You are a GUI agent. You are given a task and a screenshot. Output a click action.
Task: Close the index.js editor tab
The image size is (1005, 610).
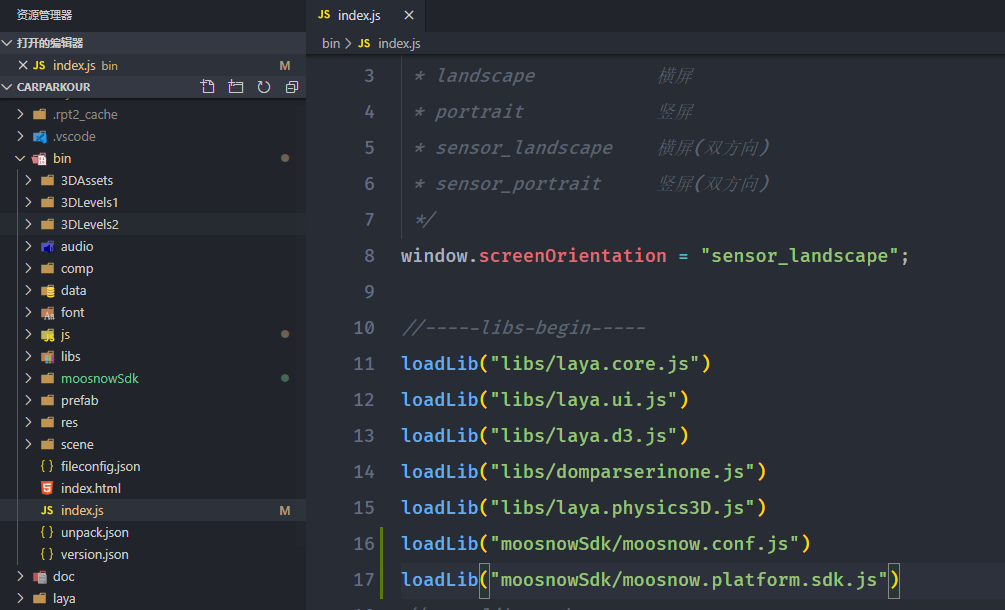tap(407, 15)
